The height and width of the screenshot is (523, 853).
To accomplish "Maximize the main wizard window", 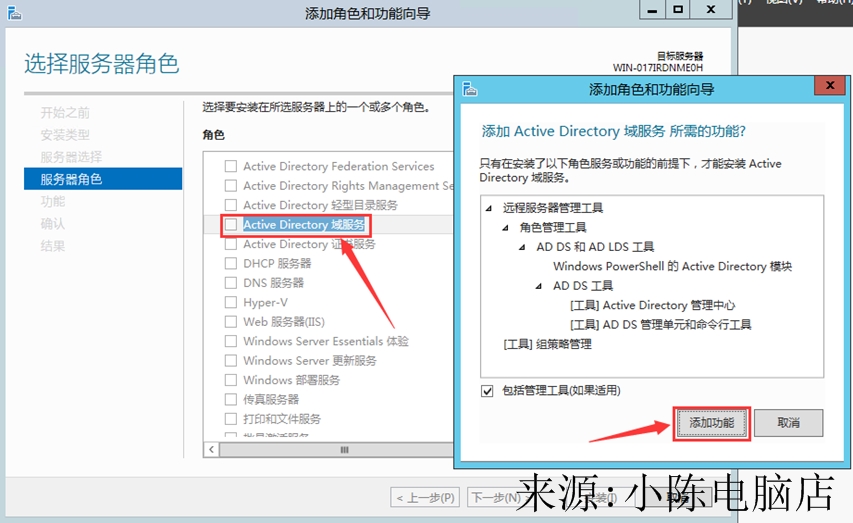I will (x=678, y=10).
